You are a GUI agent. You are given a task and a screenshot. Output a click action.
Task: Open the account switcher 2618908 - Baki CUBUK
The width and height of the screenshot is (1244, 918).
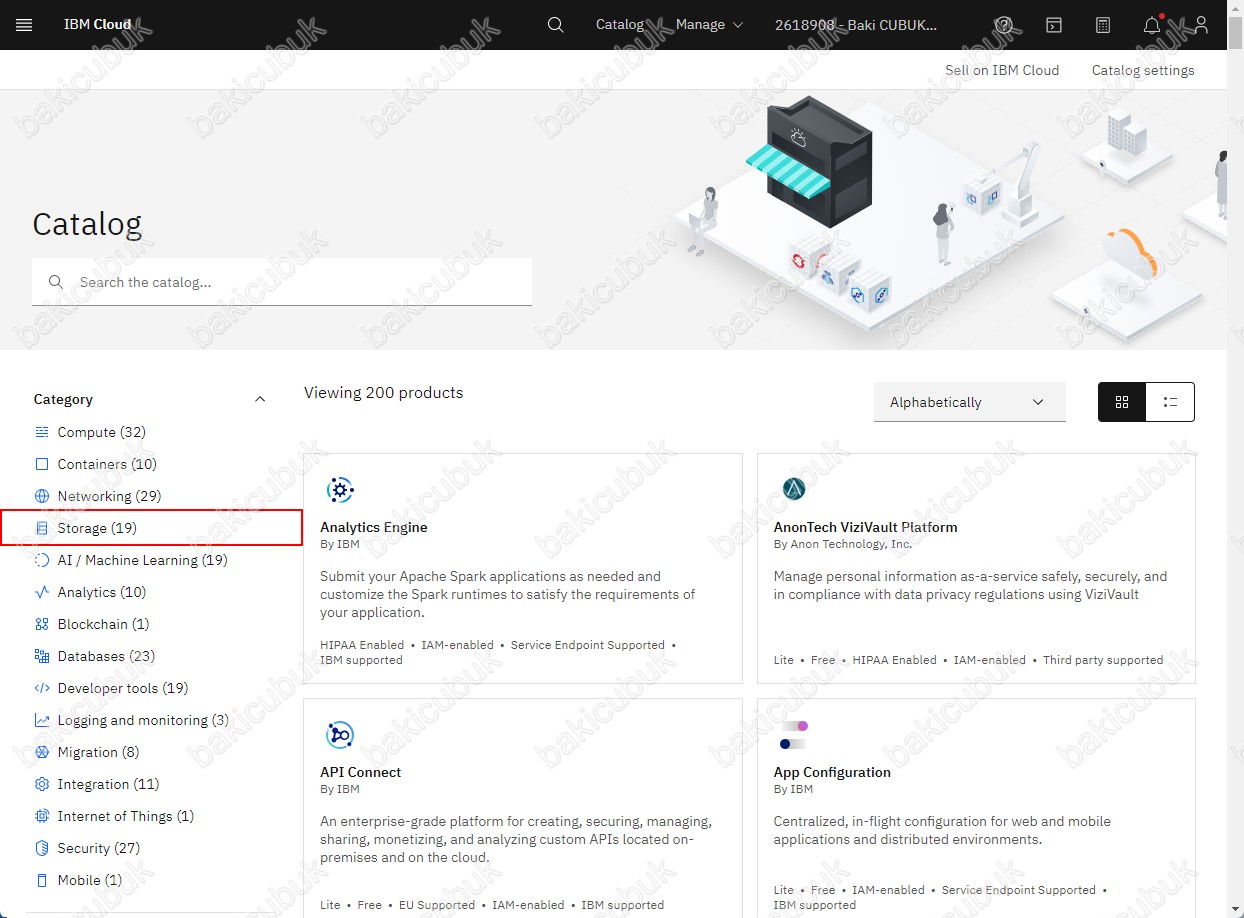click(x=856, y=25)
